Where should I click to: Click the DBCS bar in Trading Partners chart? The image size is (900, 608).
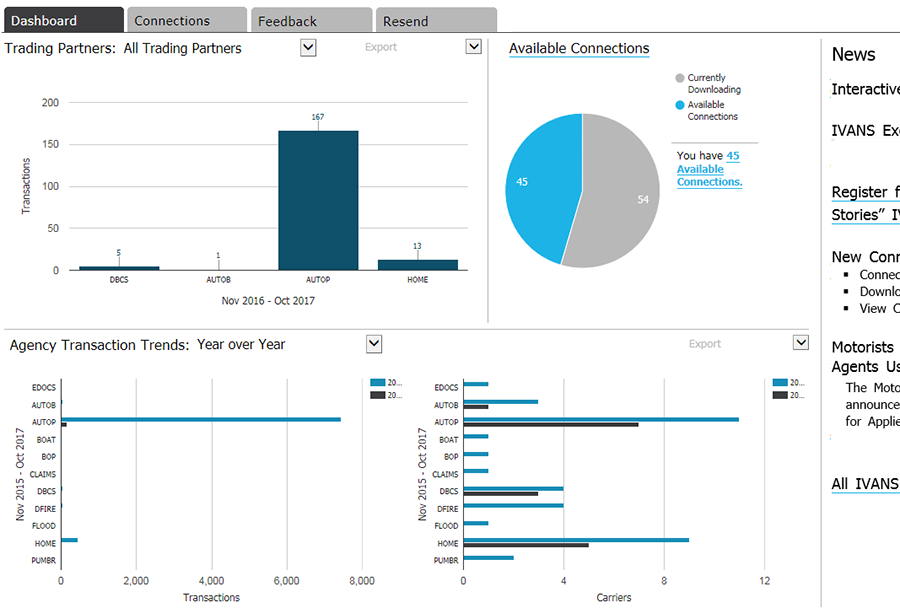[x=119, y=268]
